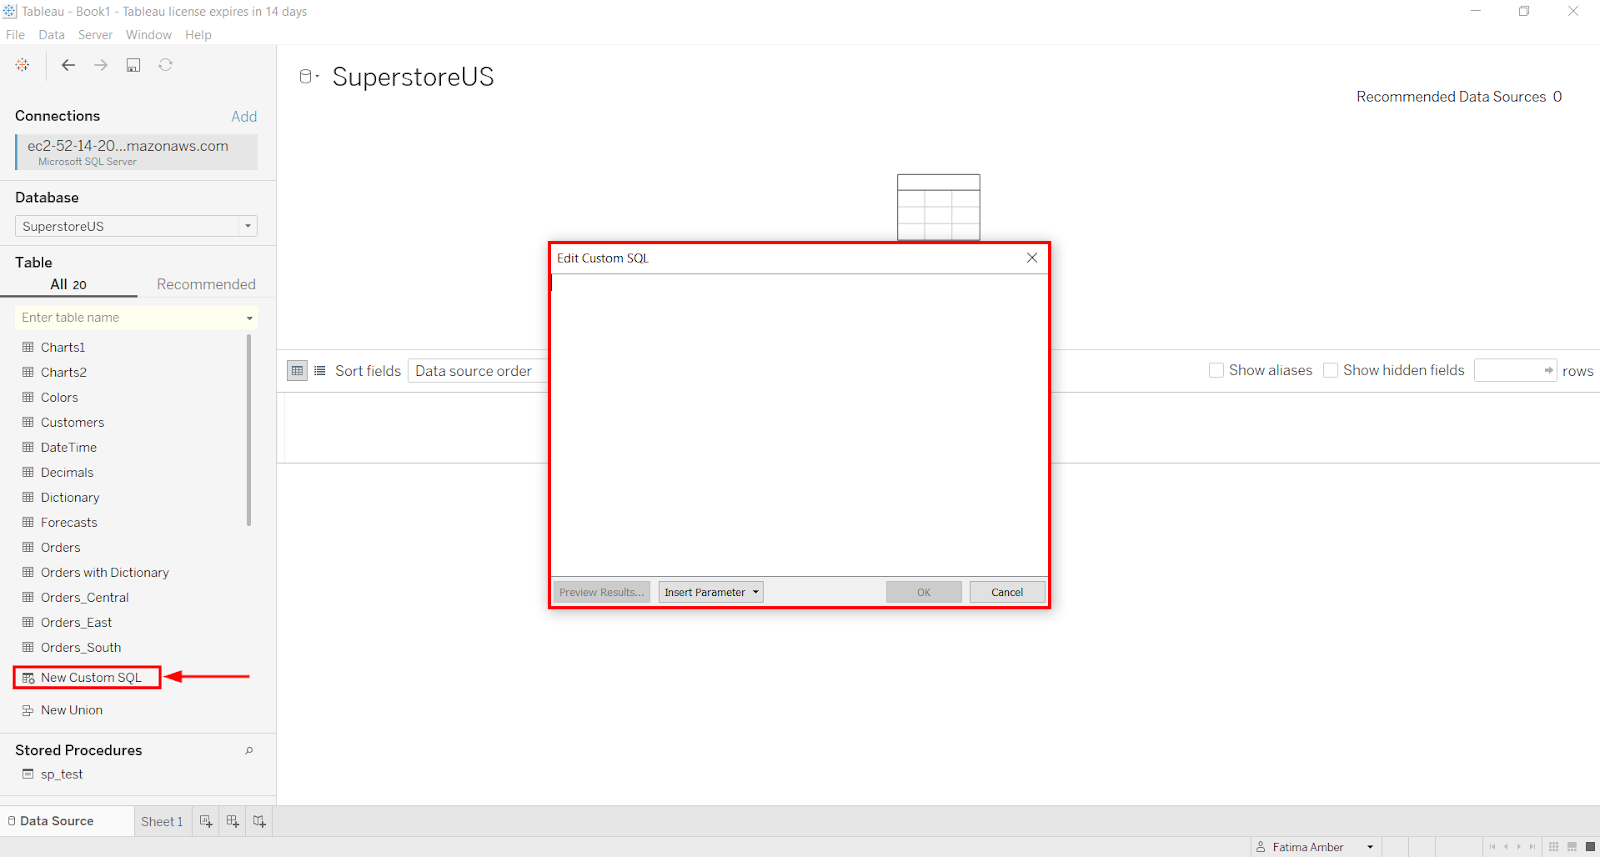Click the show tabs icon in status bar
The image size is (1600, 857).
click(x=1590, y=846)
